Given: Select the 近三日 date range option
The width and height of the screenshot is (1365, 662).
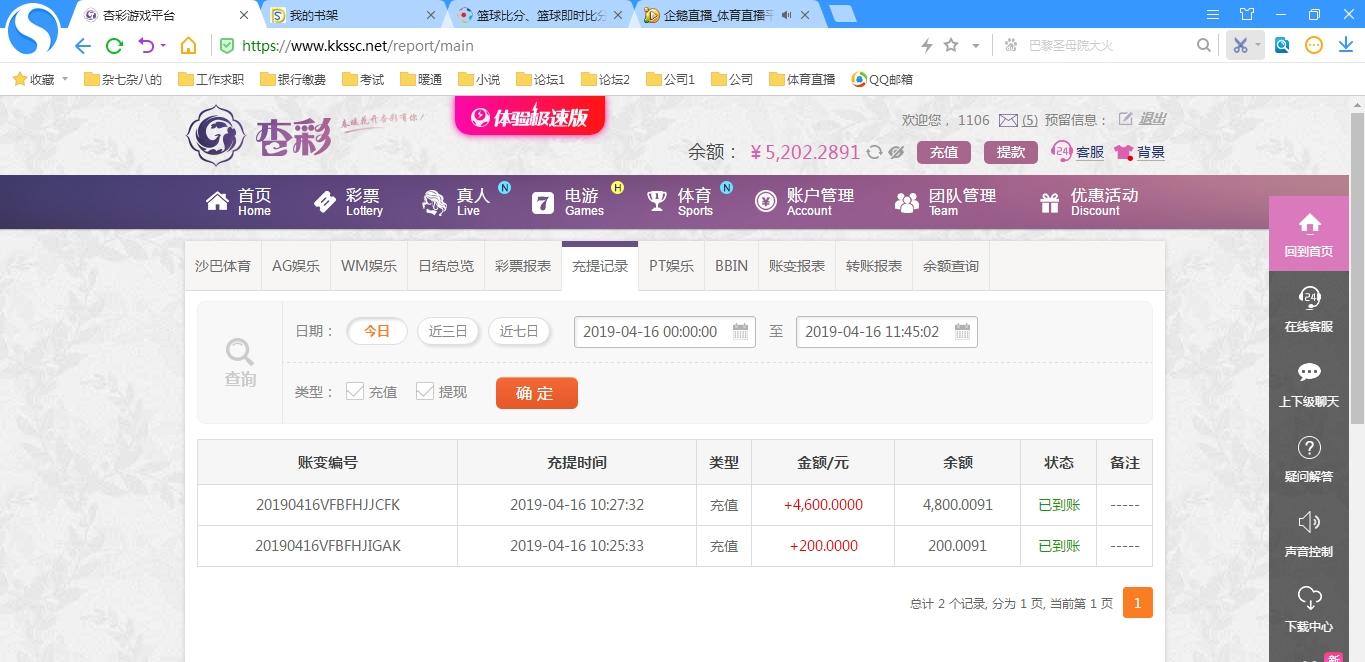Looking at the screenshot, I should click(x=448, y=331).
